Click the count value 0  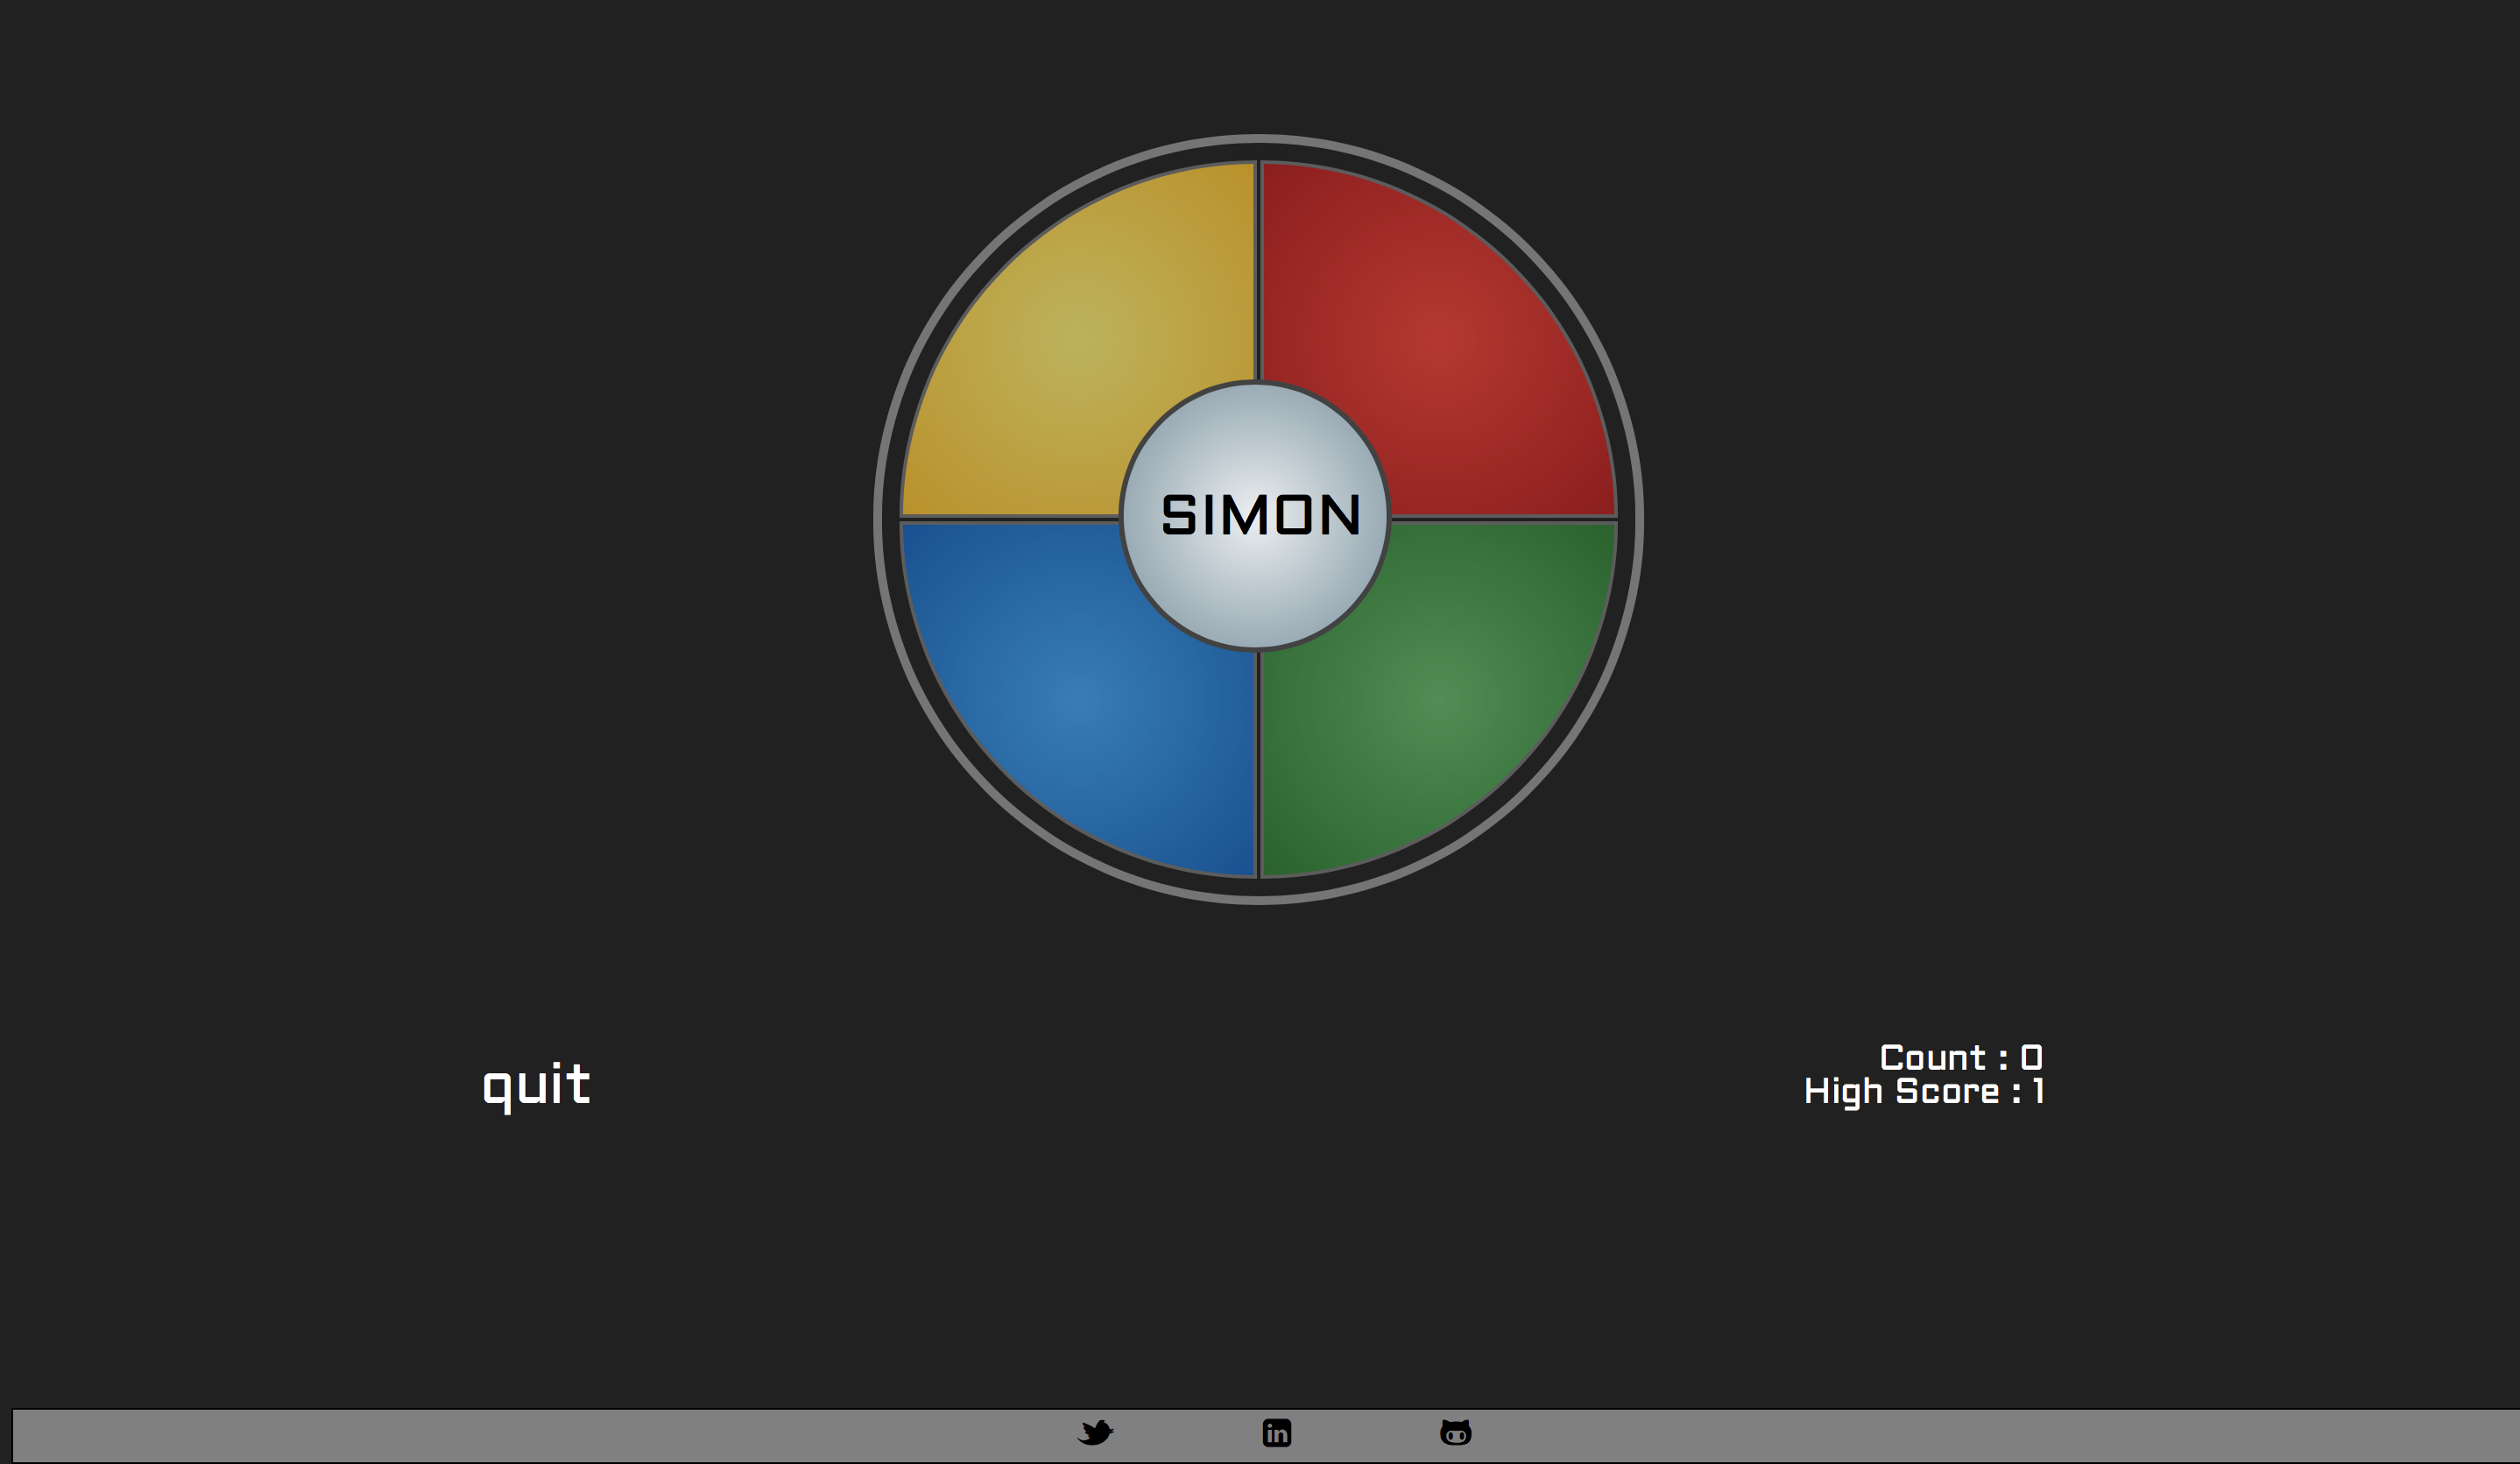[x=2031, y=1058]
